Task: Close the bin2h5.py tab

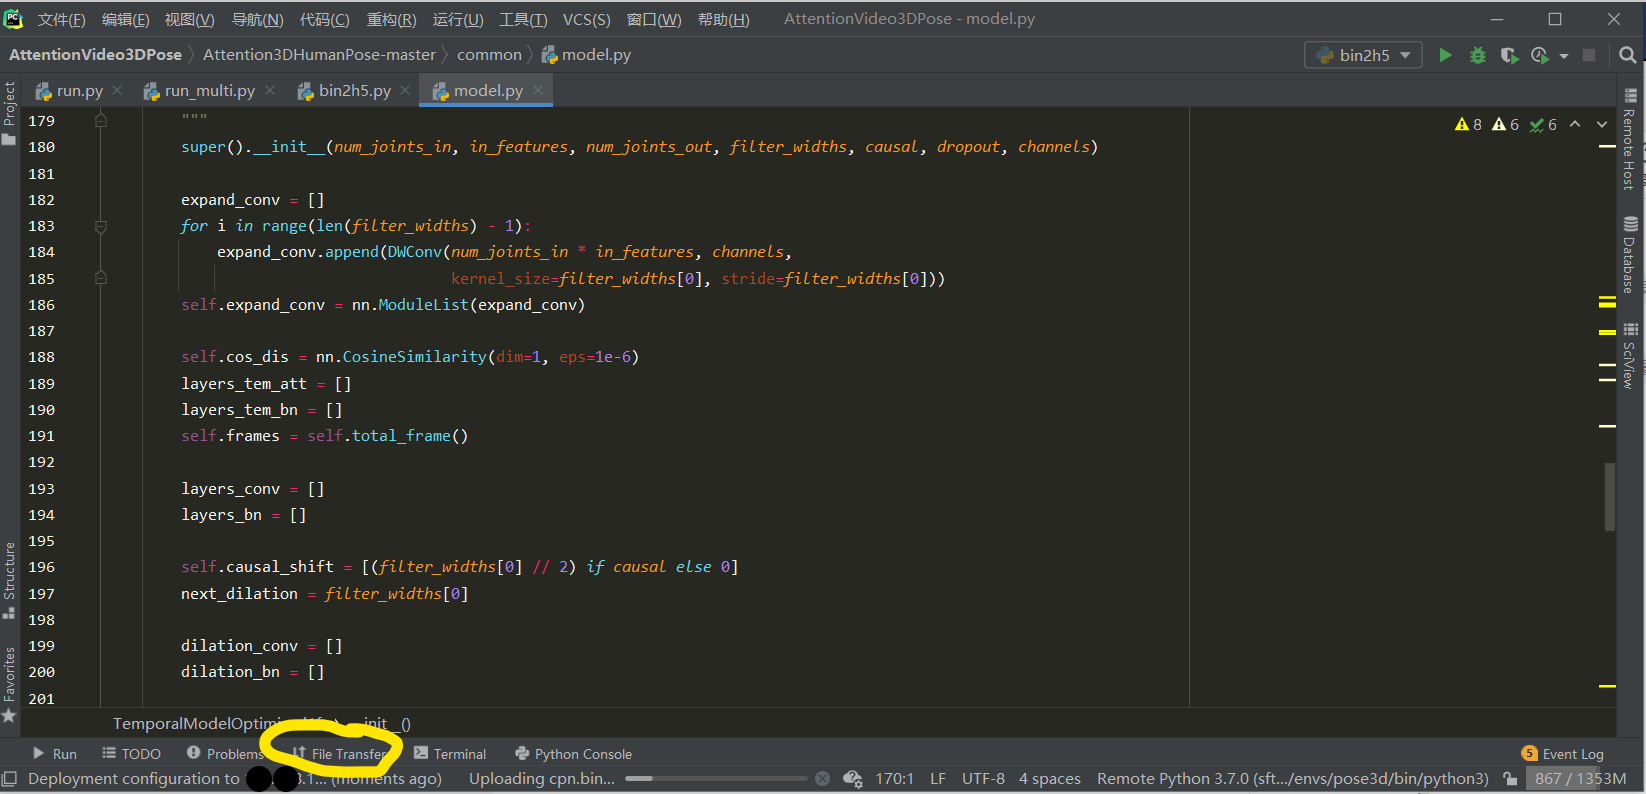Action: 405,90
